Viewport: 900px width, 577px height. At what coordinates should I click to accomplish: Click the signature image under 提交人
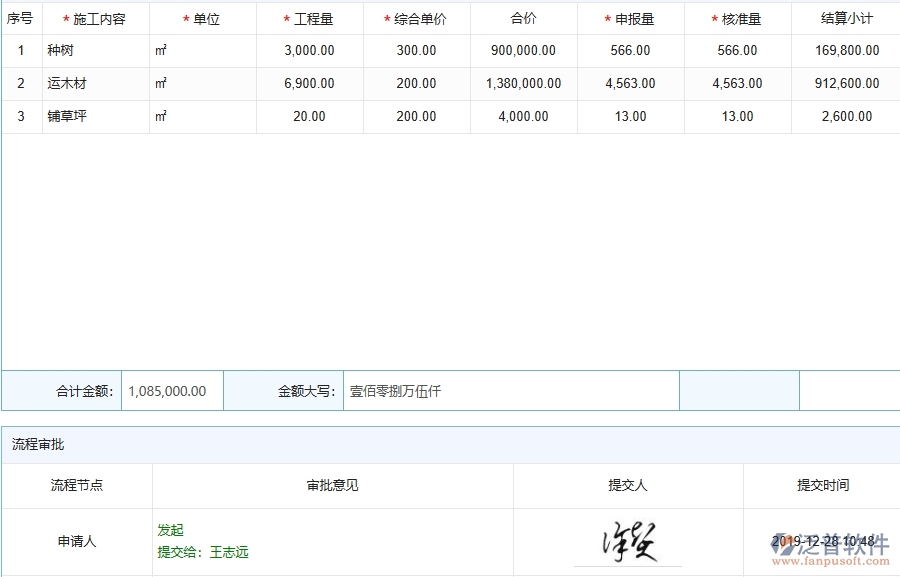pyautogui.click(x=631, y=540)
